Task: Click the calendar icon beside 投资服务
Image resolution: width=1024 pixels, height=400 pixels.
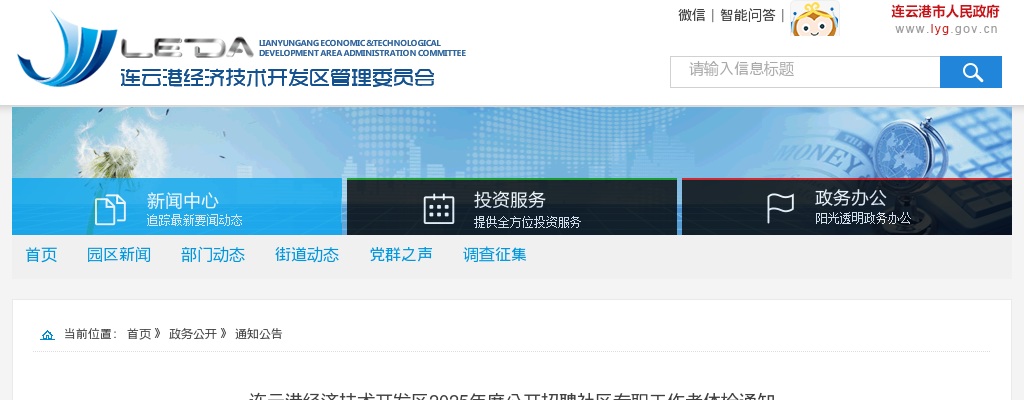Action: click(x=439, y=209)
